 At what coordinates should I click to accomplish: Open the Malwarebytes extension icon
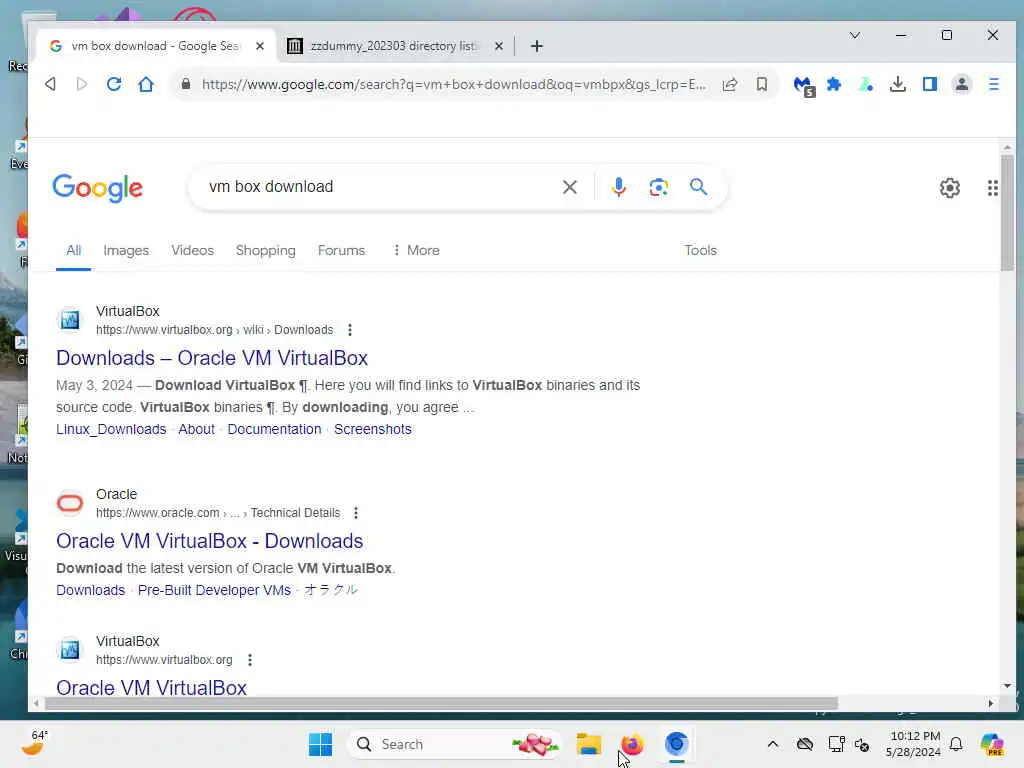coord(803,85)
